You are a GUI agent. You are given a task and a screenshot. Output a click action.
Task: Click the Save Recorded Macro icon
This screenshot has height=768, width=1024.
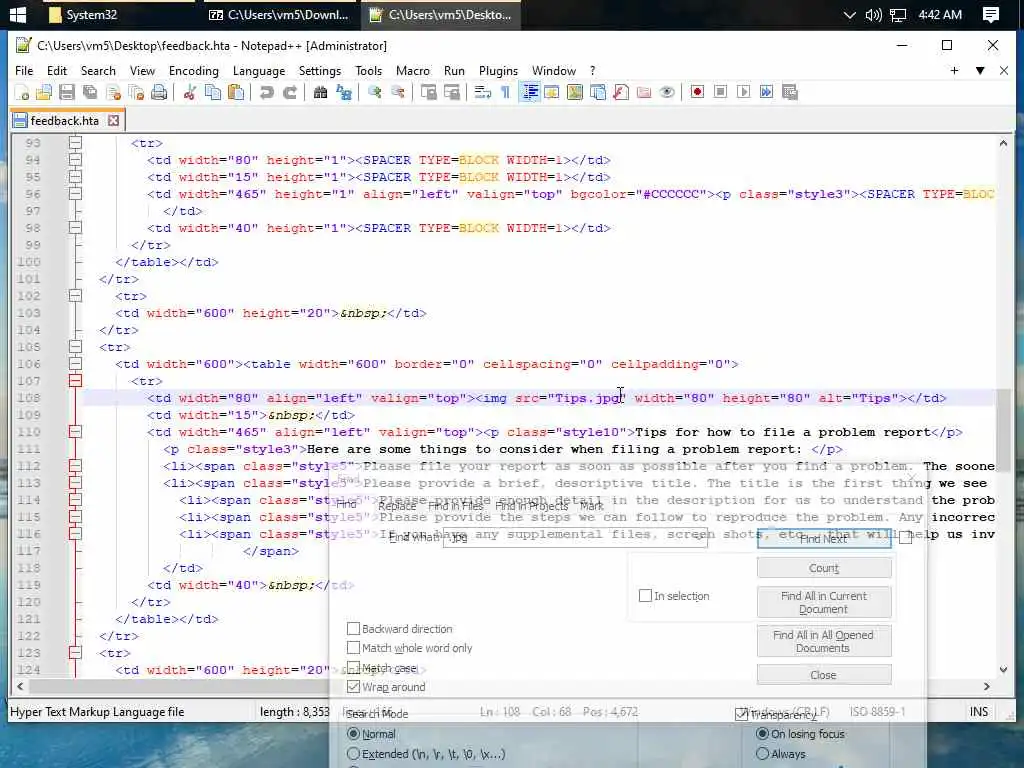pos(790,92)
